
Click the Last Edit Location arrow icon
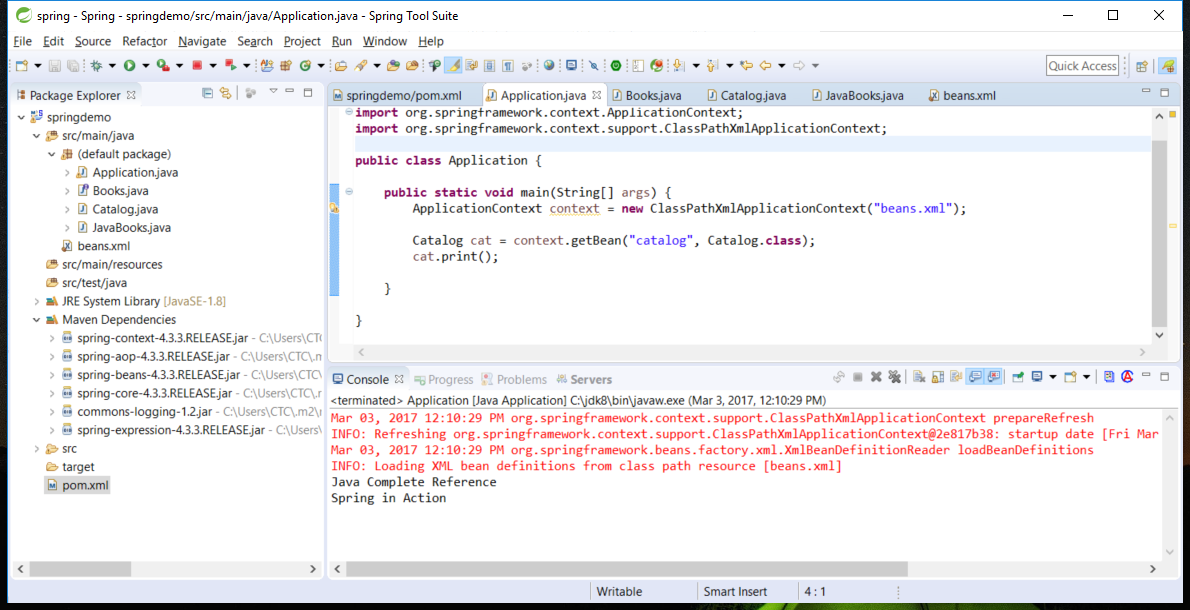[x=746, y=66]
